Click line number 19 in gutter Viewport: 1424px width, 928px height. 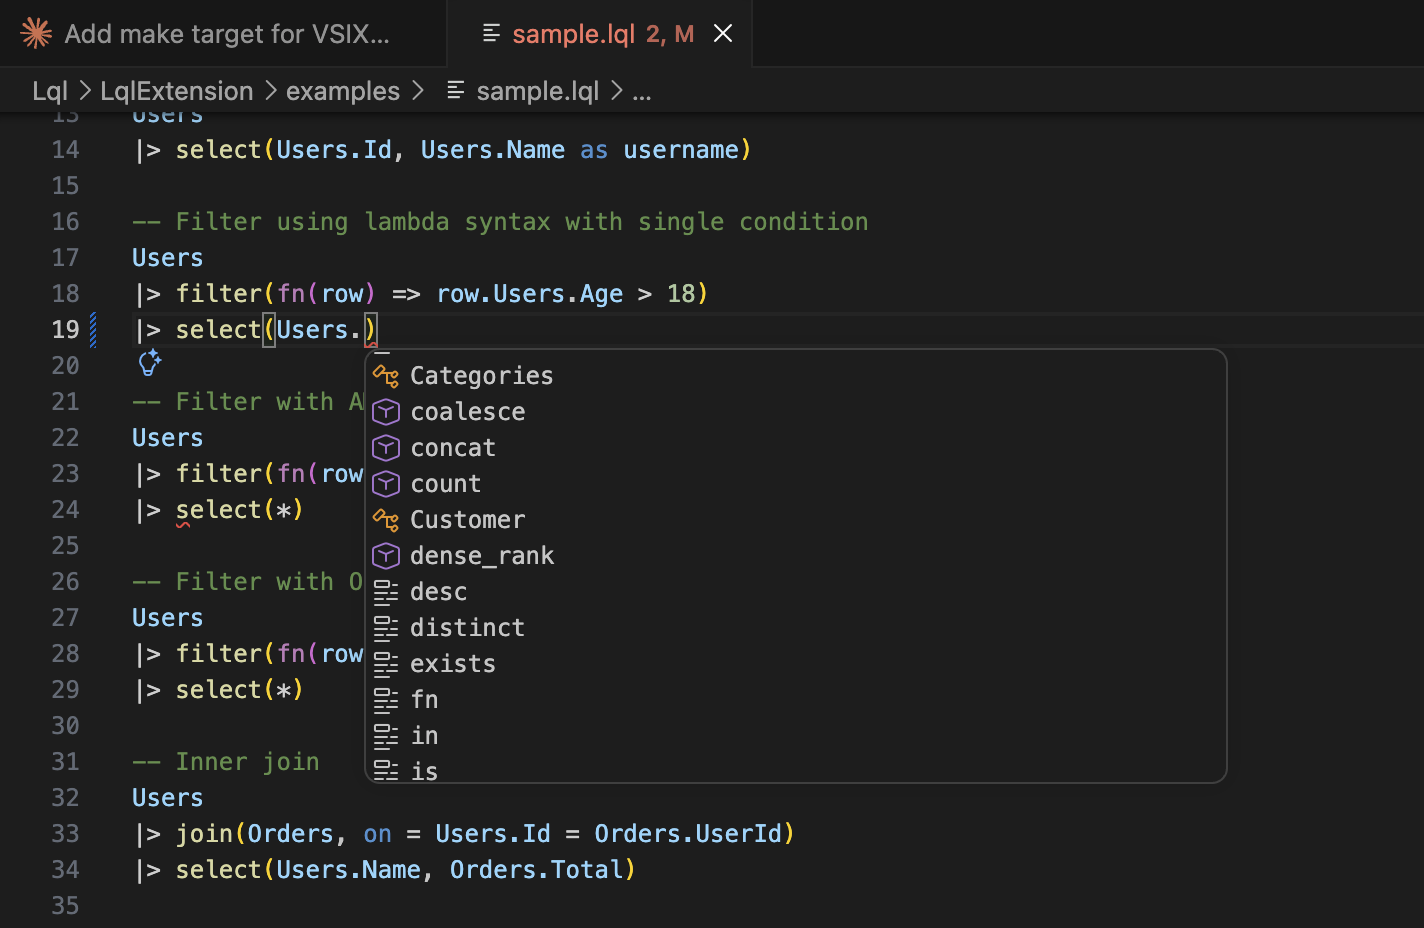65,330
